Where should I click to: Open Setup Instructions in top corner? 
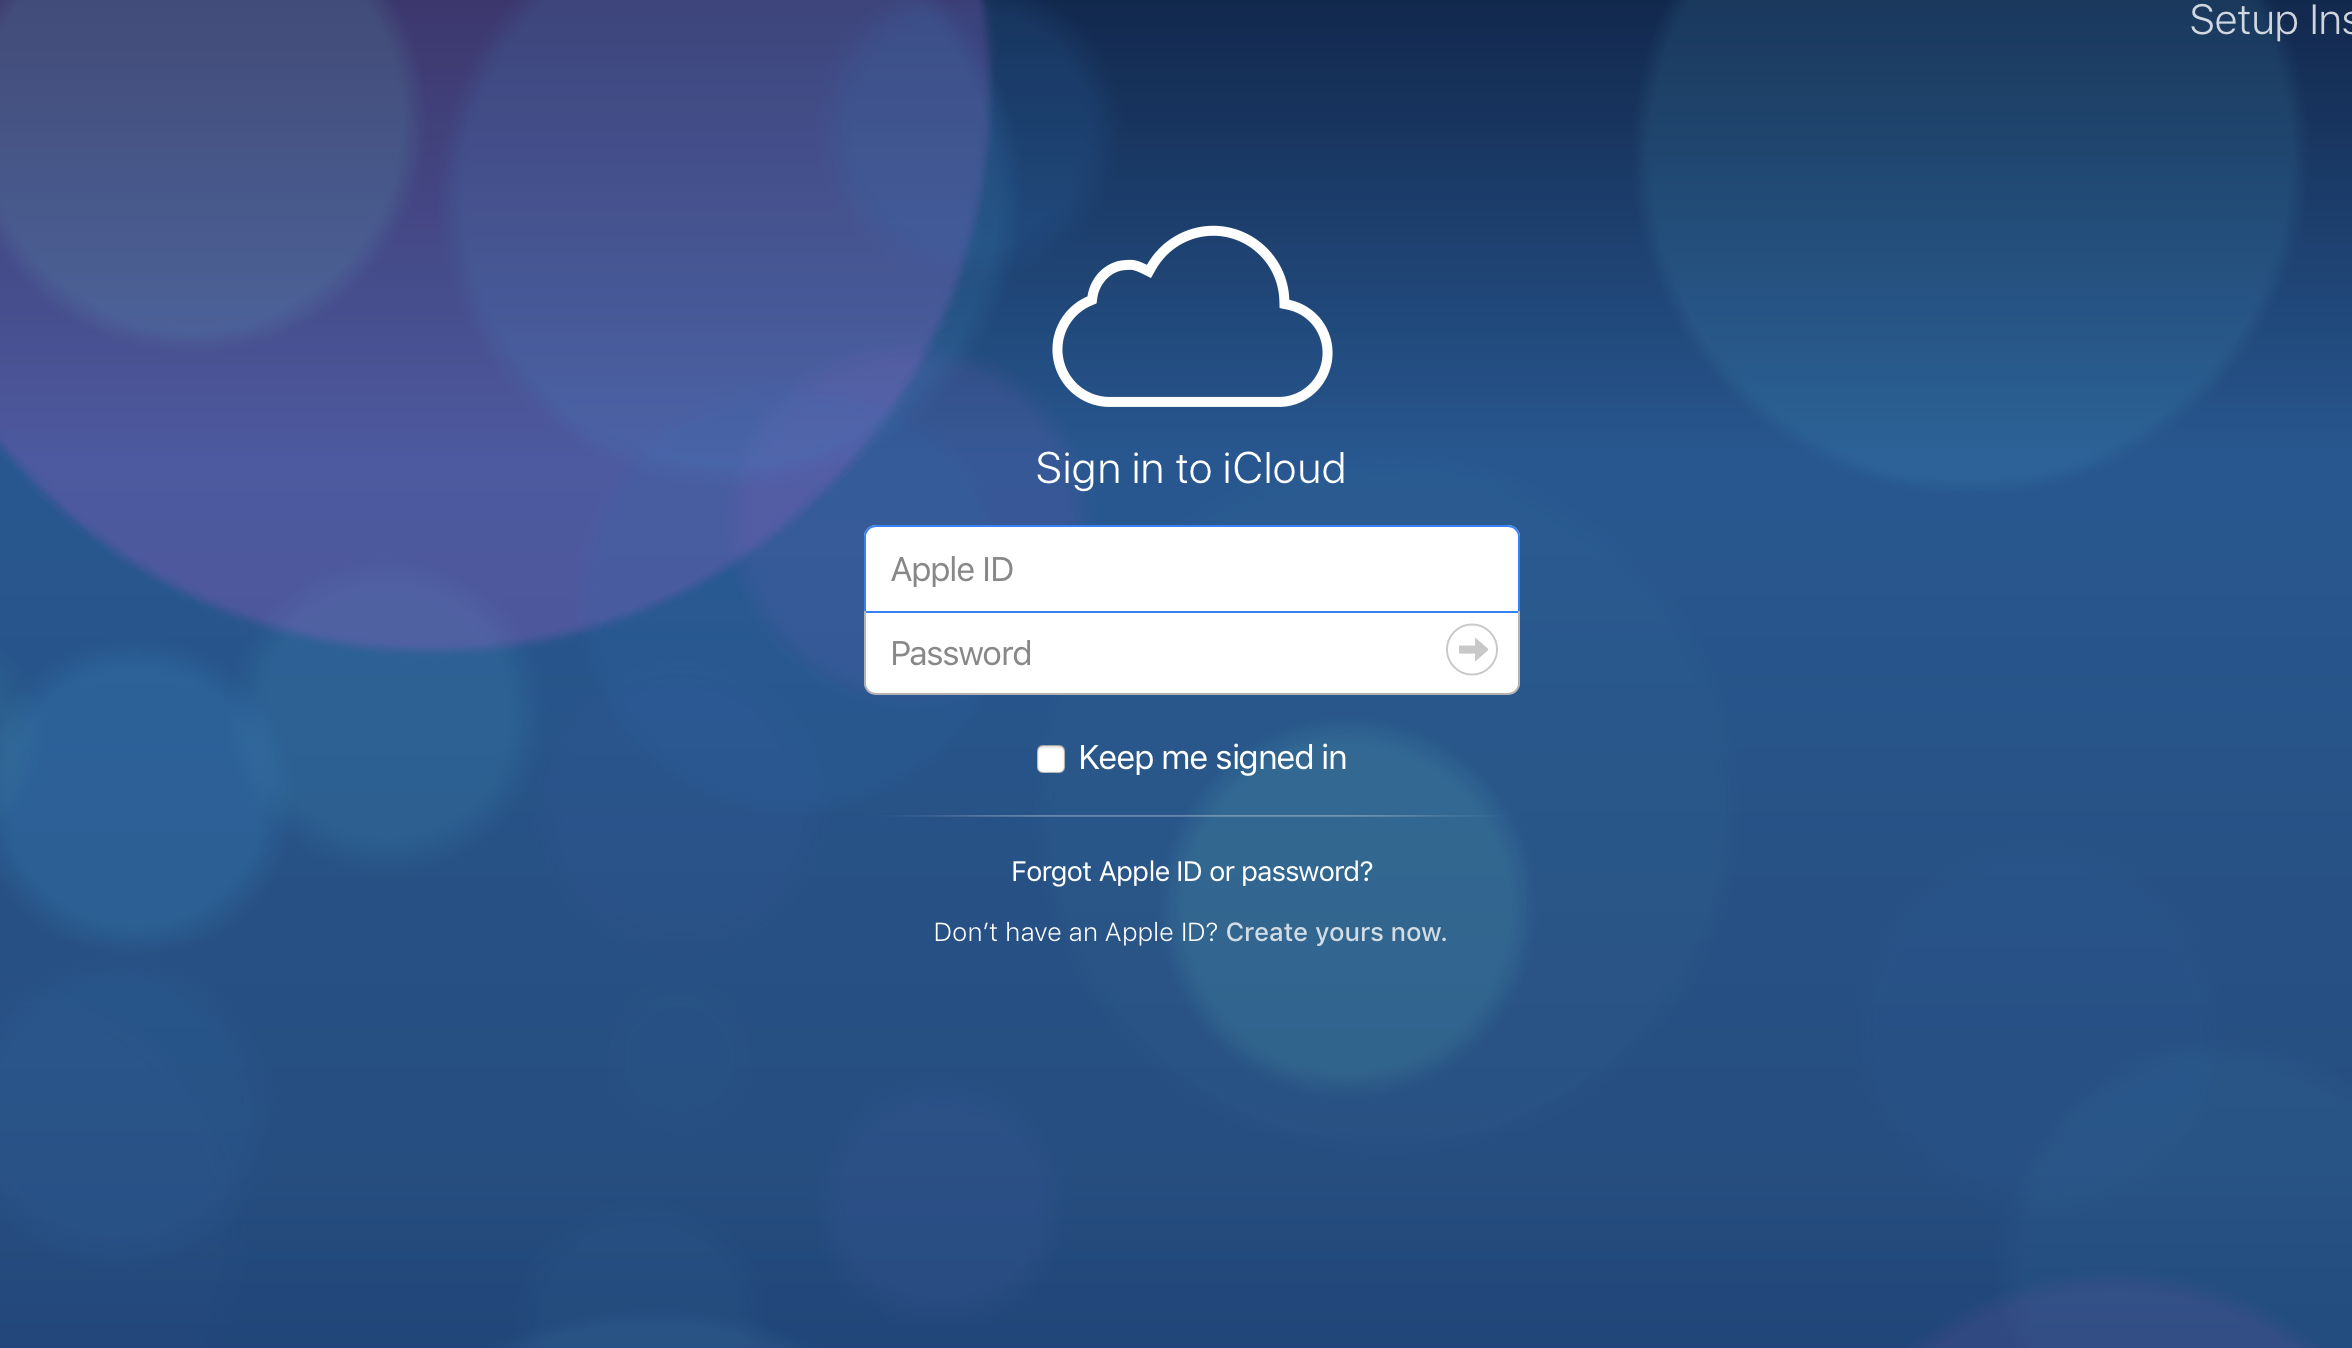(2269, 20)
